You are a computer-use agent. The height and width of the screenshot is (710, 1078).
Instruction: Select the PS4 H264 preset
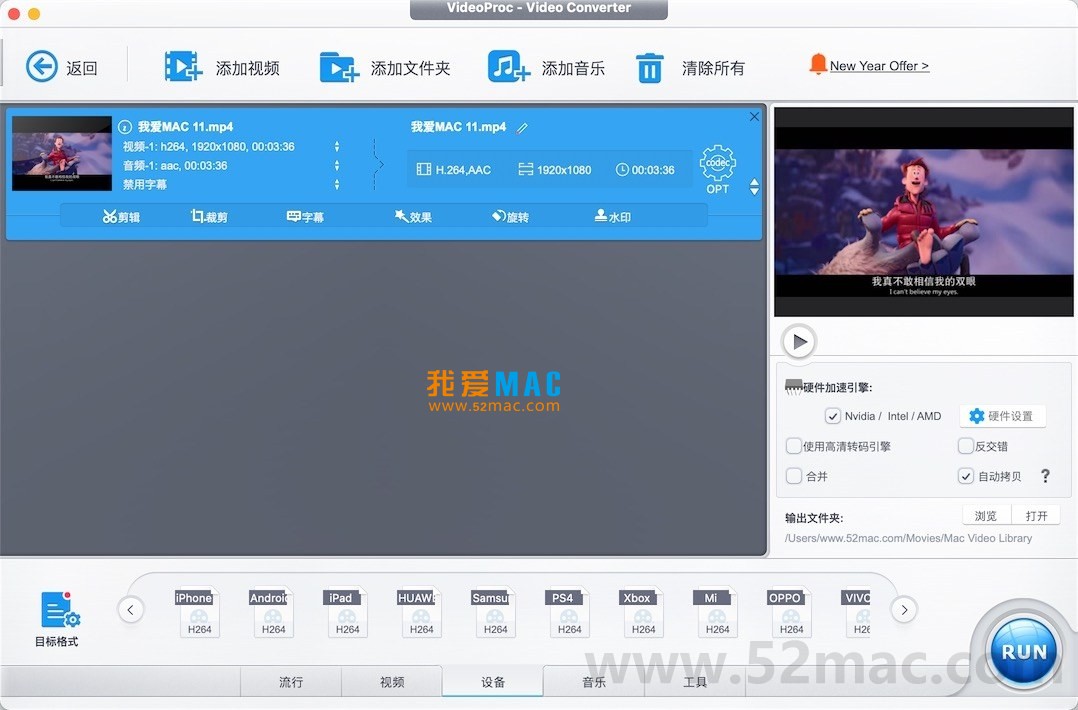(x=569, y=612)
